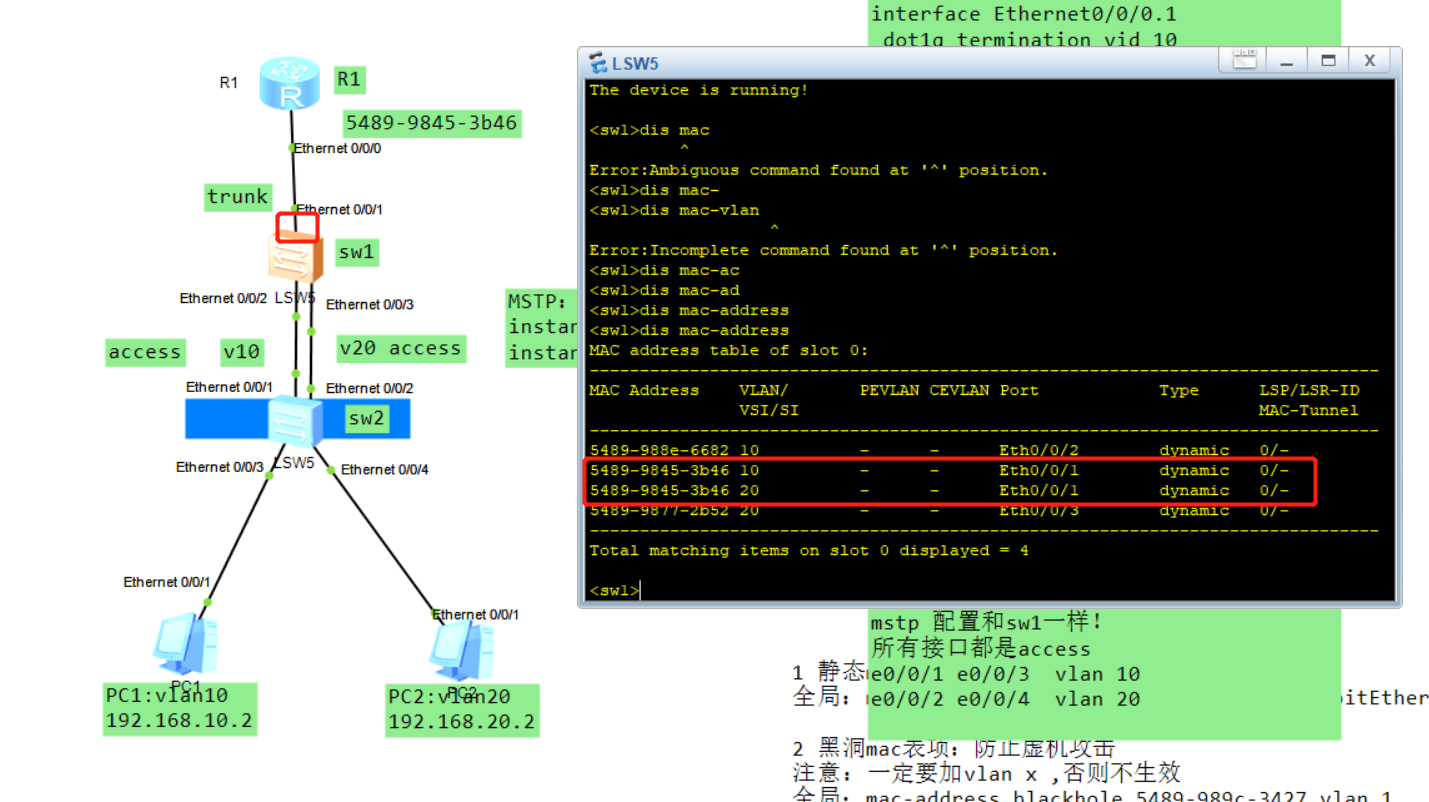Minimize the LSW5 terminal window
The image size is (1429, 802).
(x=1287, y=61)
